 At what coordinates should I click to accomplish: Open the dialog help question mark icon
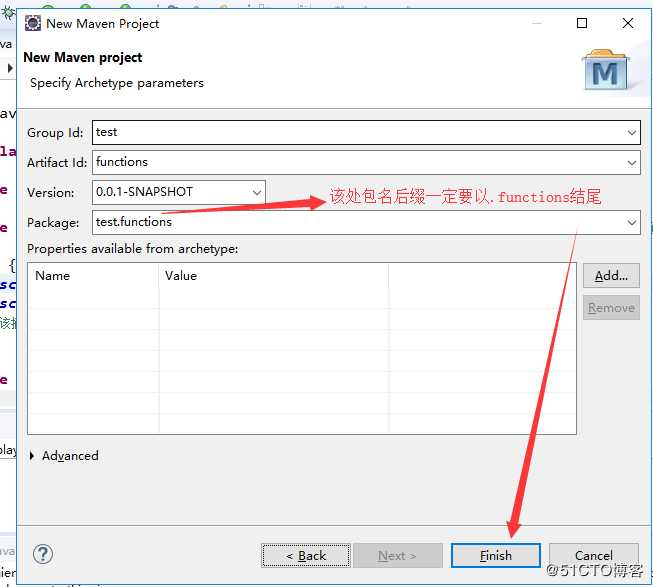point(43,554)
